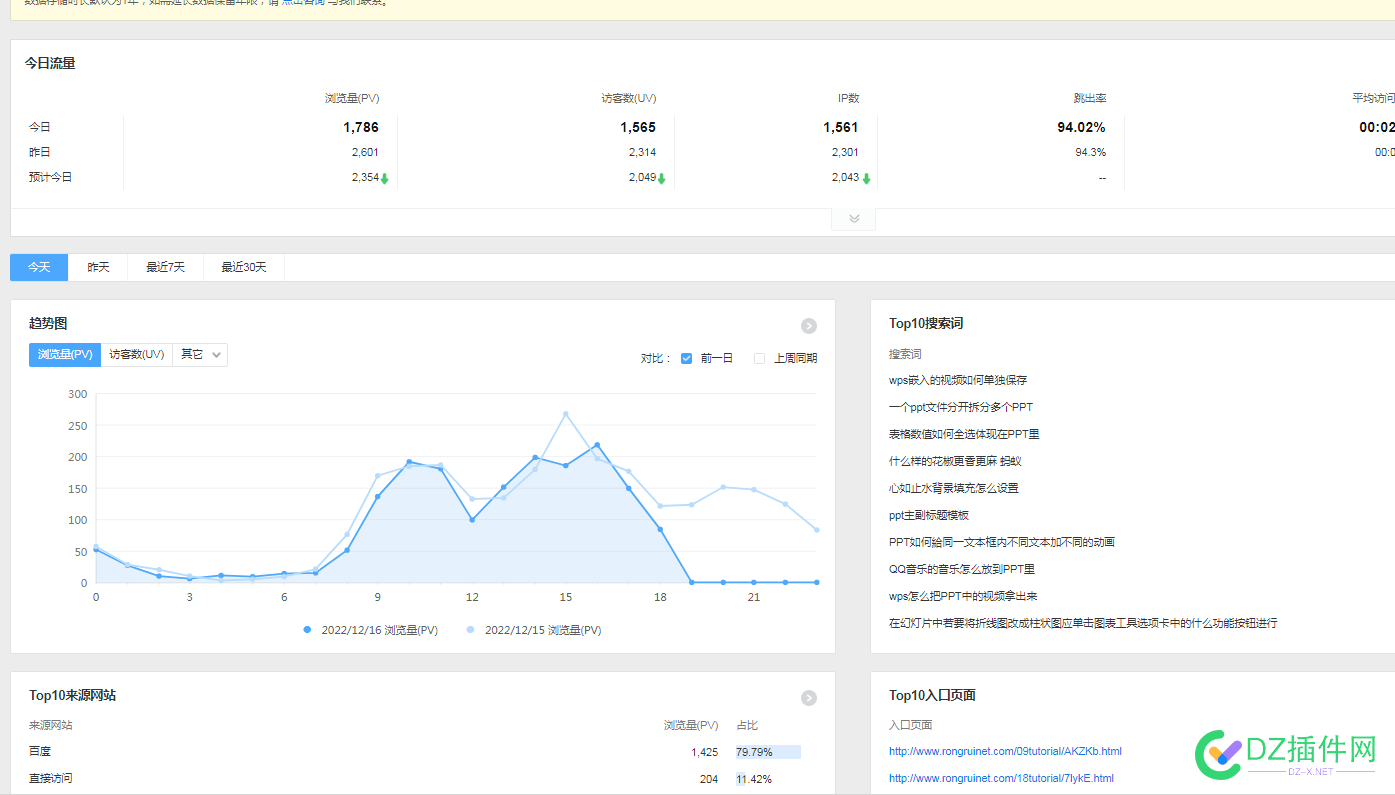This screenshot has height=795, width=1395.
Task: Click 79.79% share bar for 百度
Action: [x=768, y=751]
